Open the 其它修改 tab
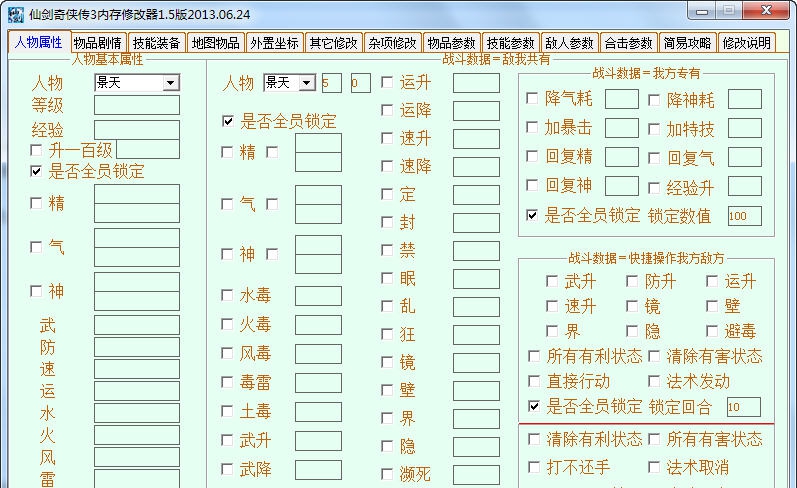The image size is (797, 488). [333, 43]
